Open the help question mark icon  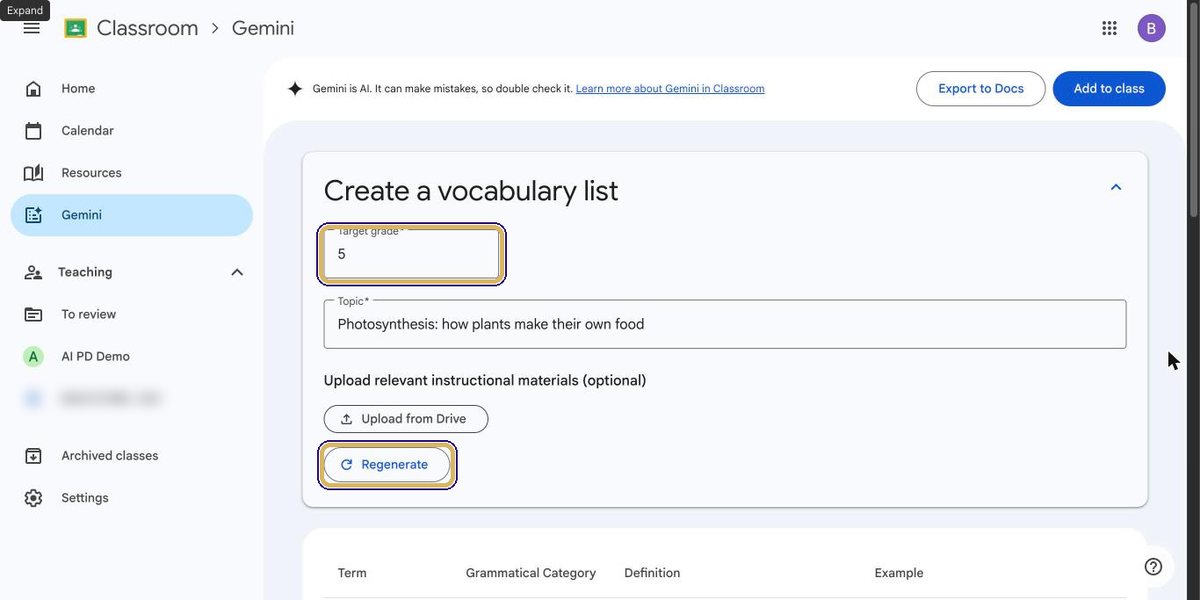[x=1153, y=567]
